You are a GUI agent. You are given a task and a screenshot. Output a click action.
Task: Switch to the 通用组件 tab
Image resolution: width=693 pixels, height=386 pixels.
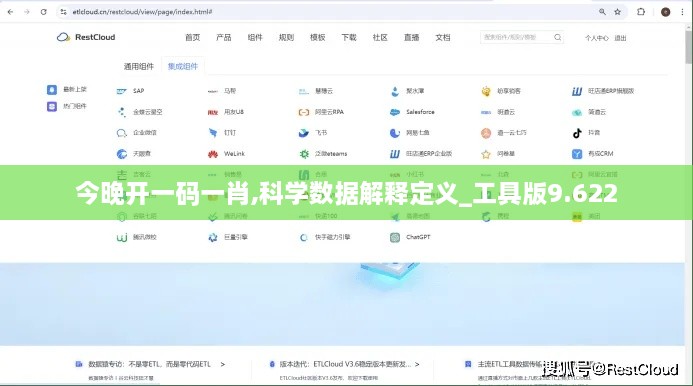point(139,66)
